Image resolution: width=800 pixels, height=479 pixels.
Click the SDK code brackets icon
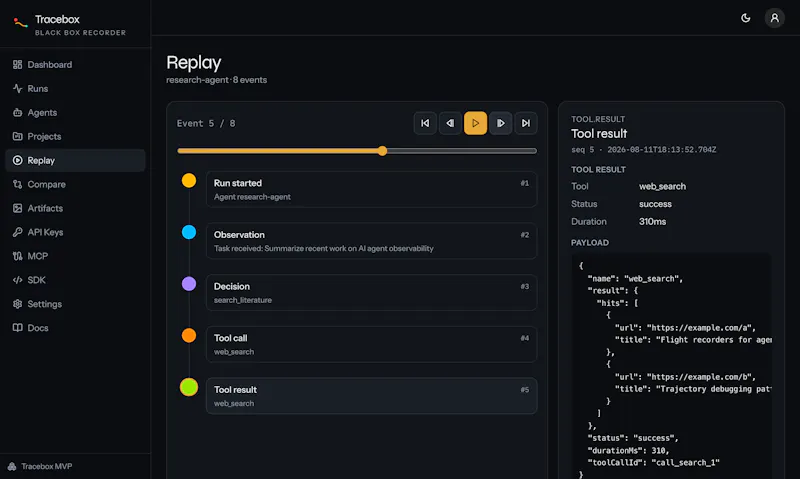[17, 280]
